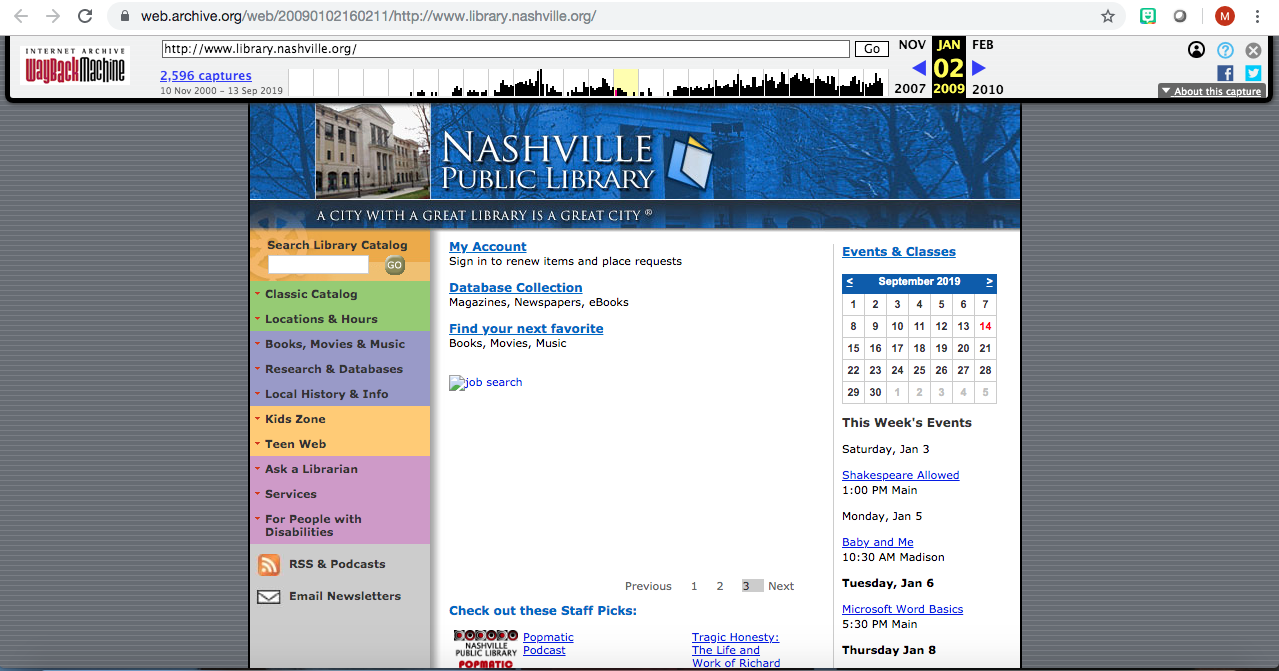This screenshot has height=671, width=1279.
Task: Jump to the next capture with the right blue arrow
Action: pos(979,68)
